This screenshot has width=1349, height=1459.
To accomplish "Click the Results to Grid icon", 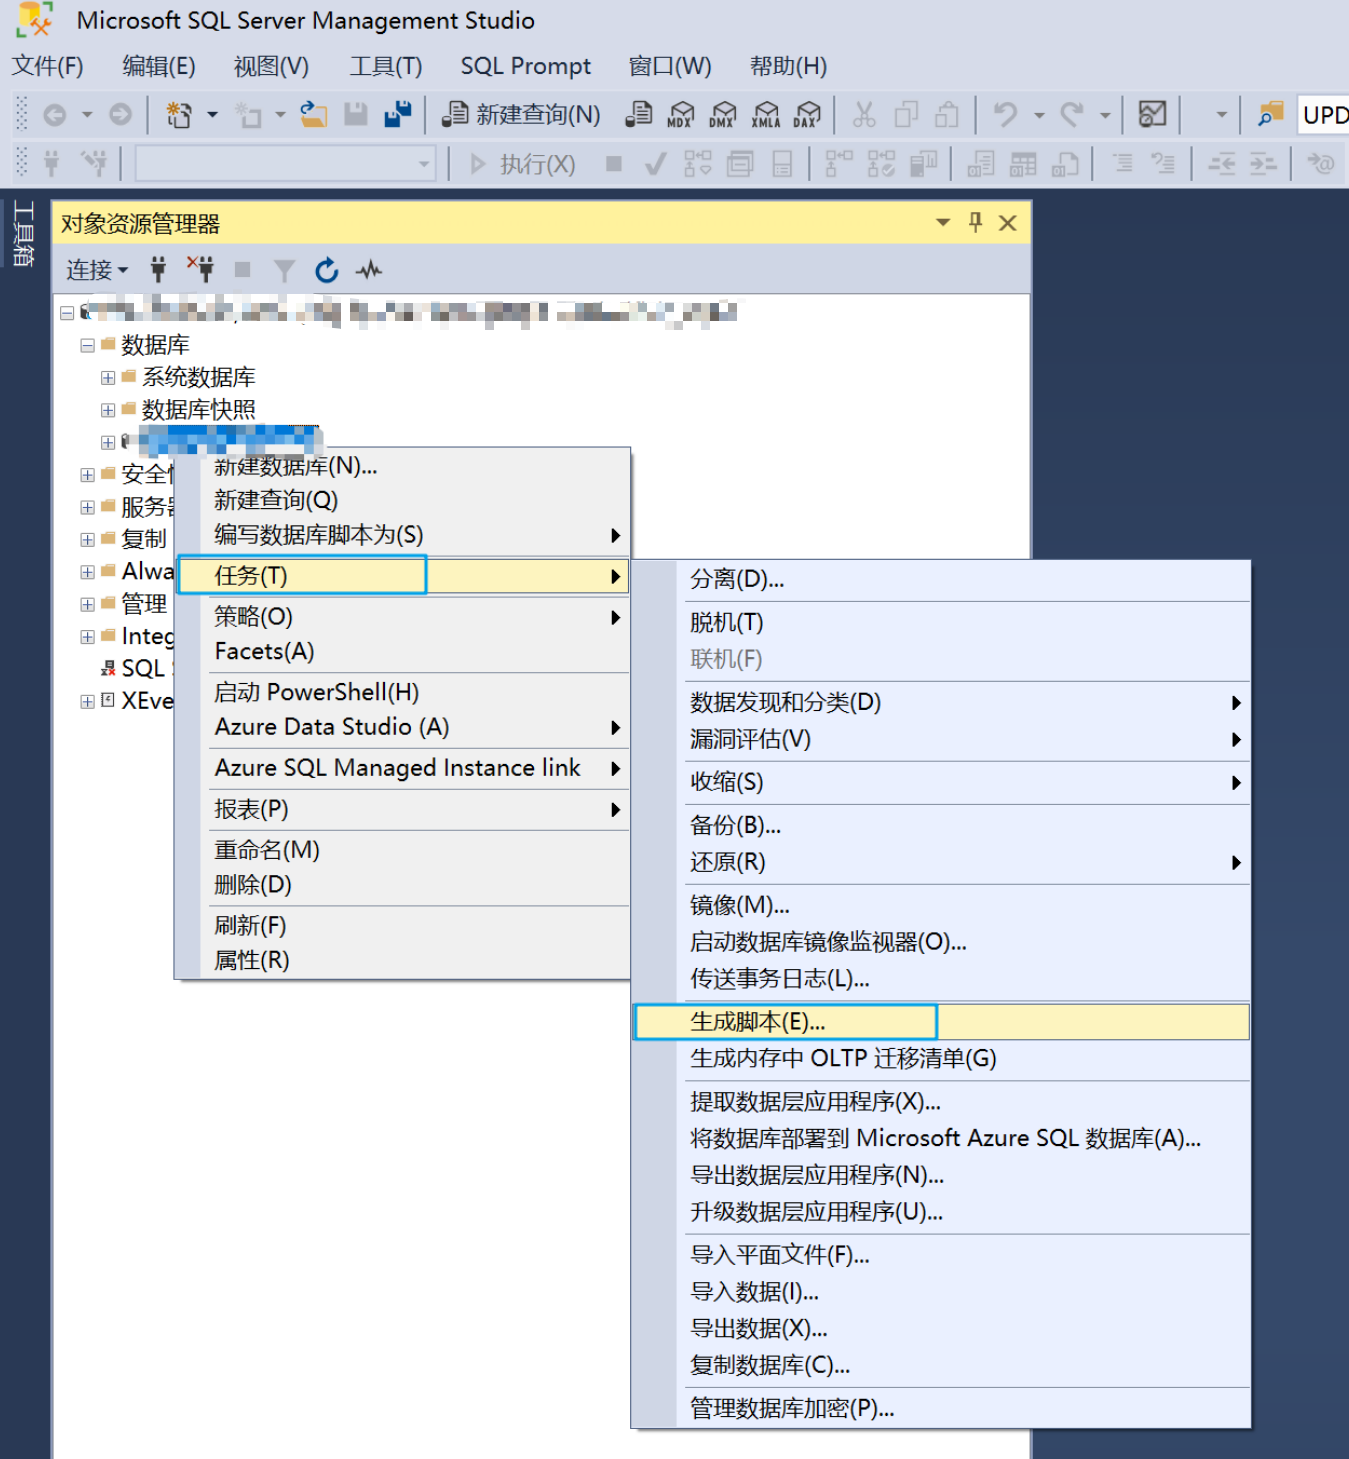I will pyautogui.click(x=1023, y=163).
